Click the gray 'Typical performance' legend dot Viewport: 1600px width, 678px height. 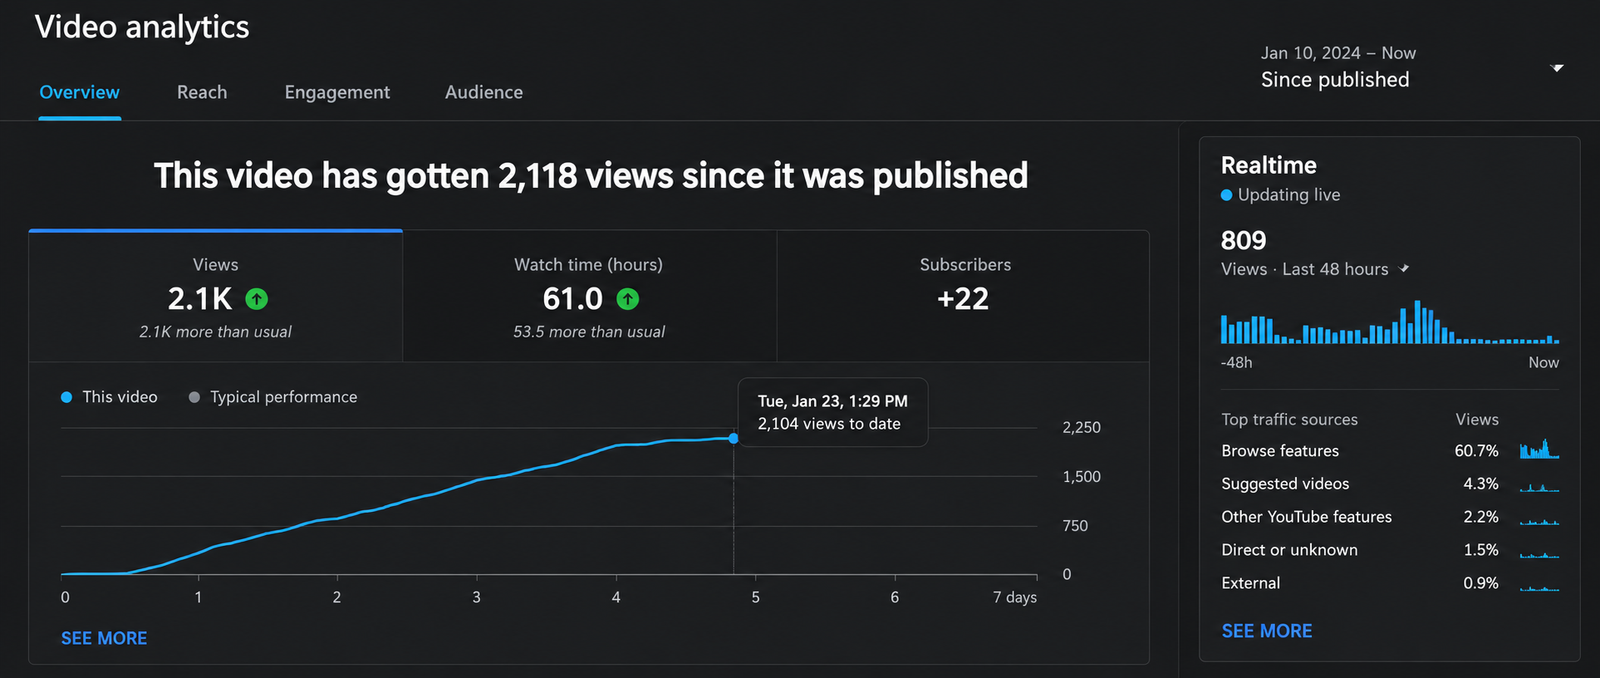click(x=194, y=397)
